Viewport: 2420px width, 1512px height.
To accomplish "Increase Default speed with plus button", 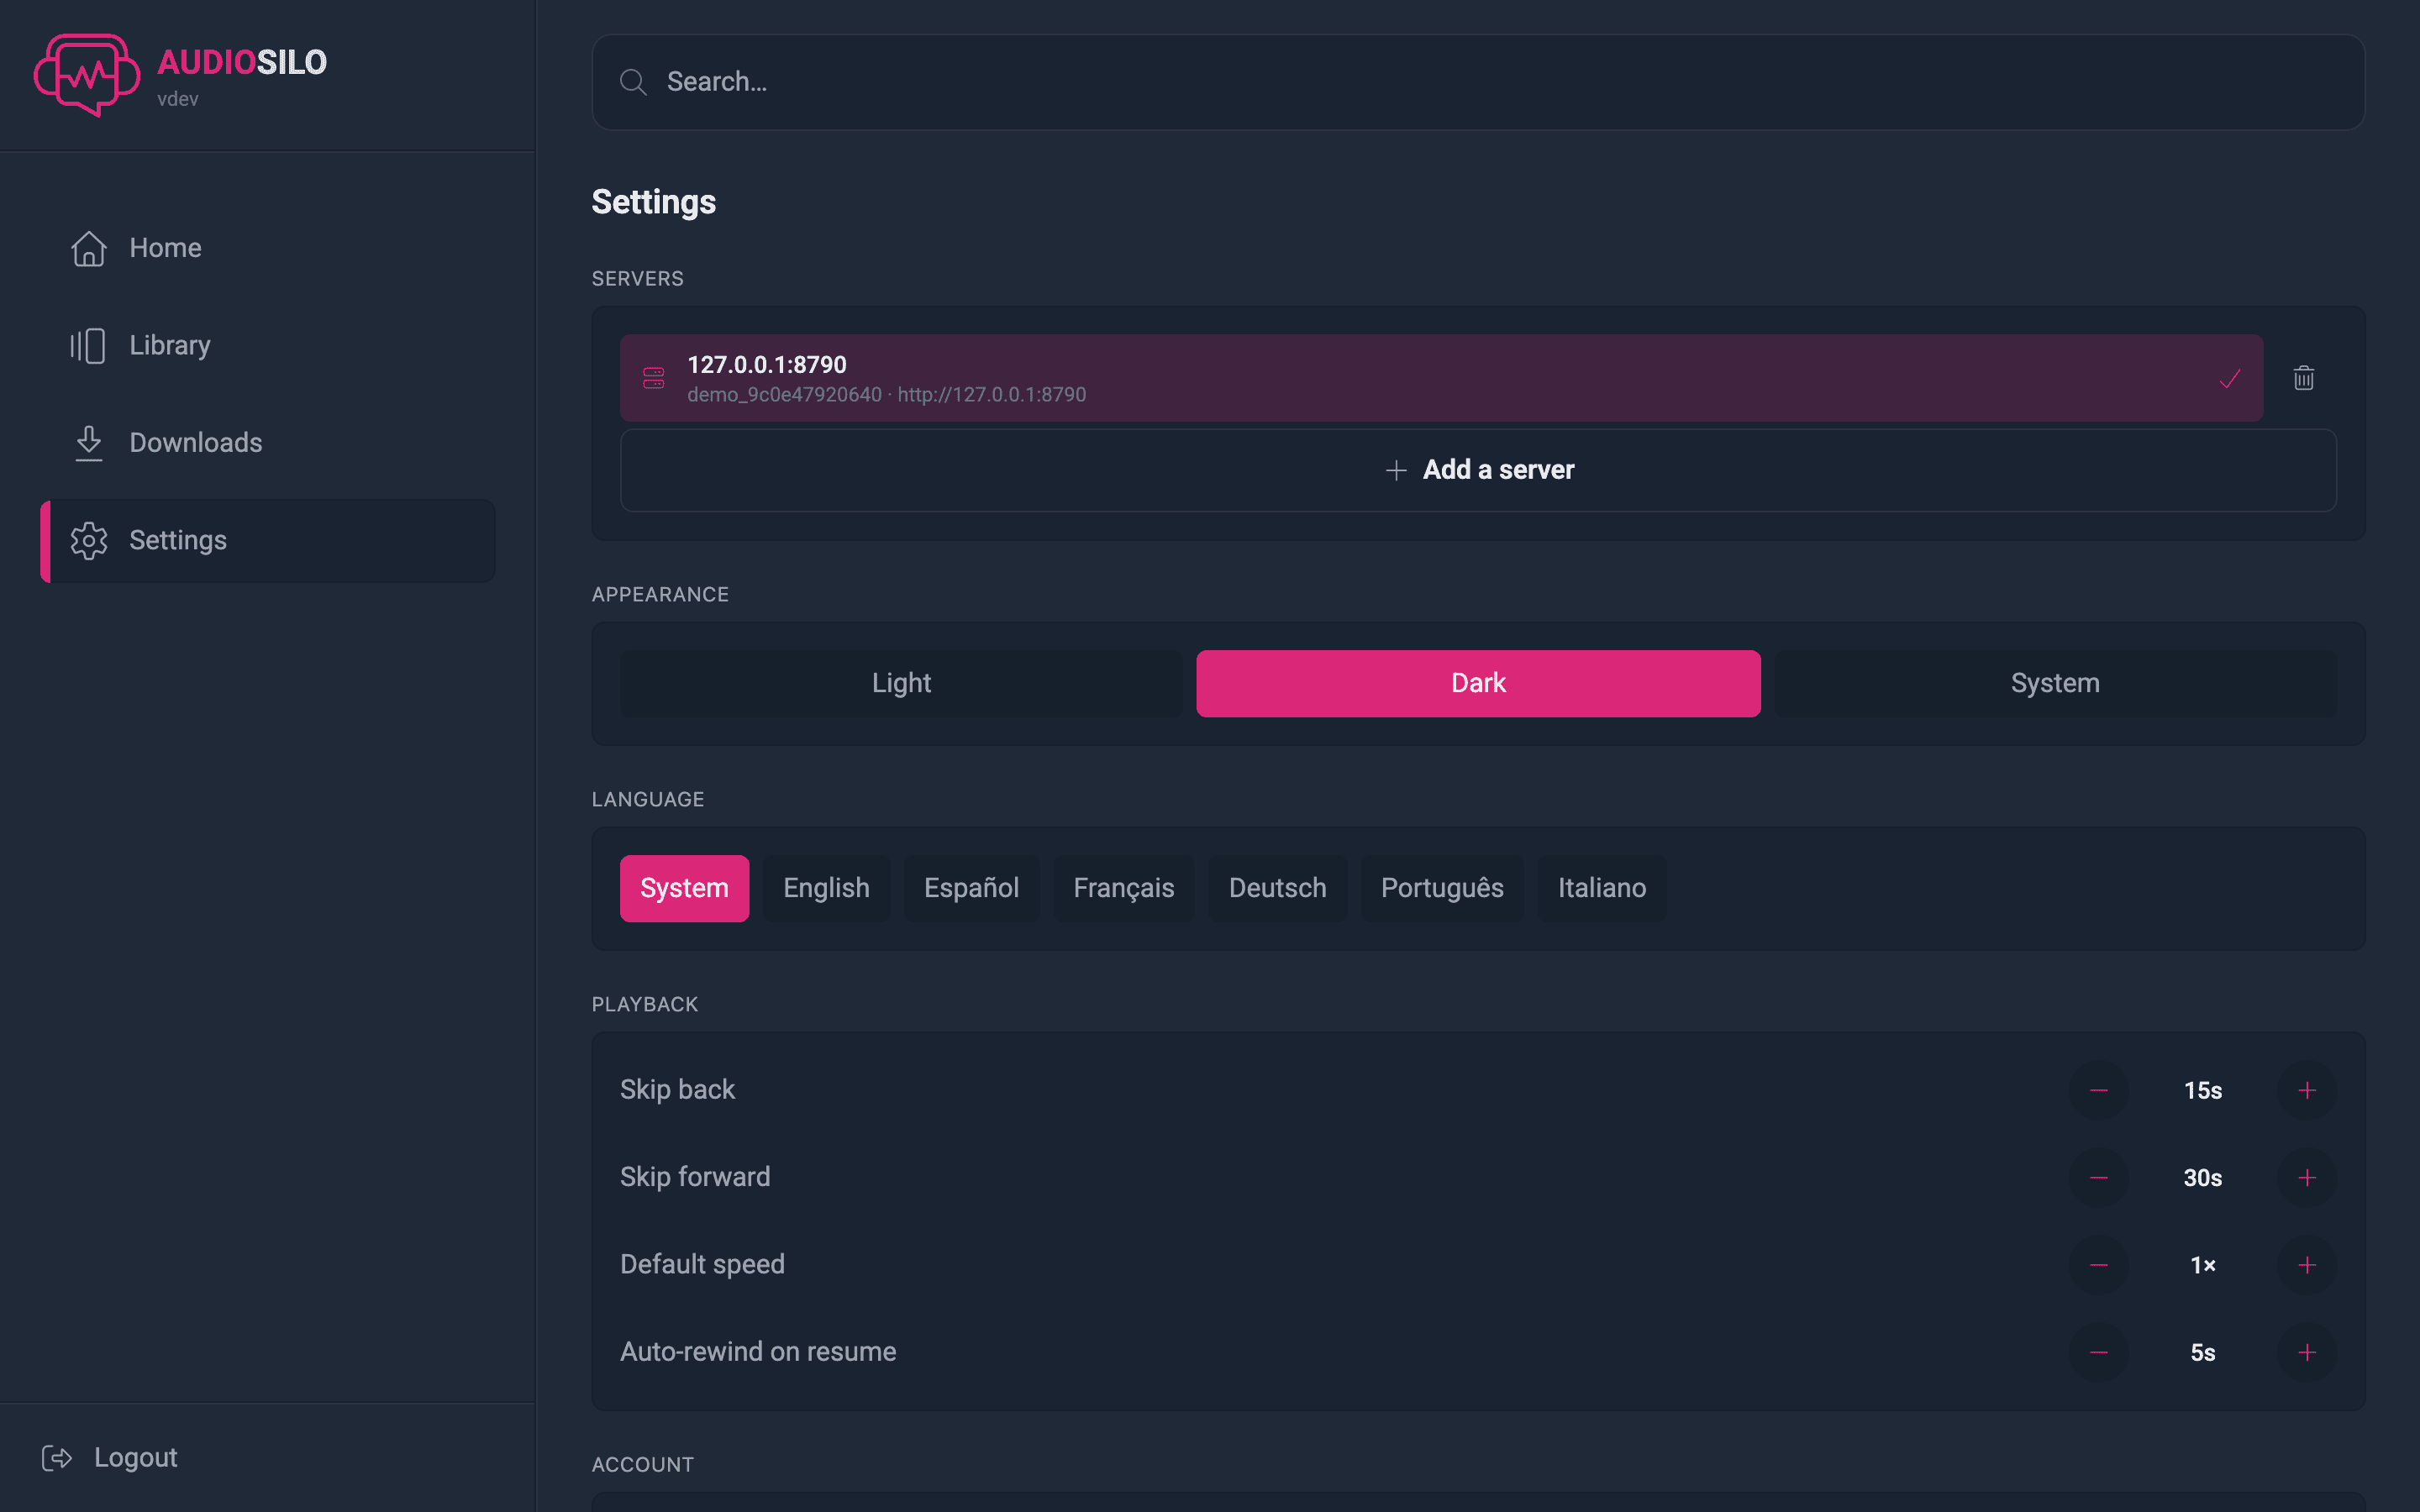I will pos(2307,1265).
